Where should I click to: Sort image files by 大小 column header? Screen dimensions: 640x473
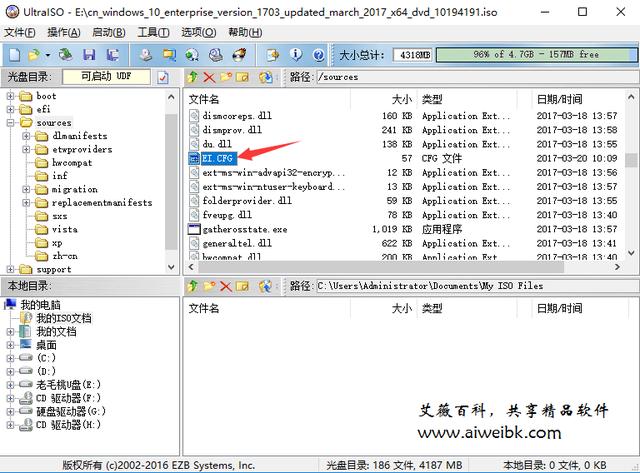(x=402, y=99)
